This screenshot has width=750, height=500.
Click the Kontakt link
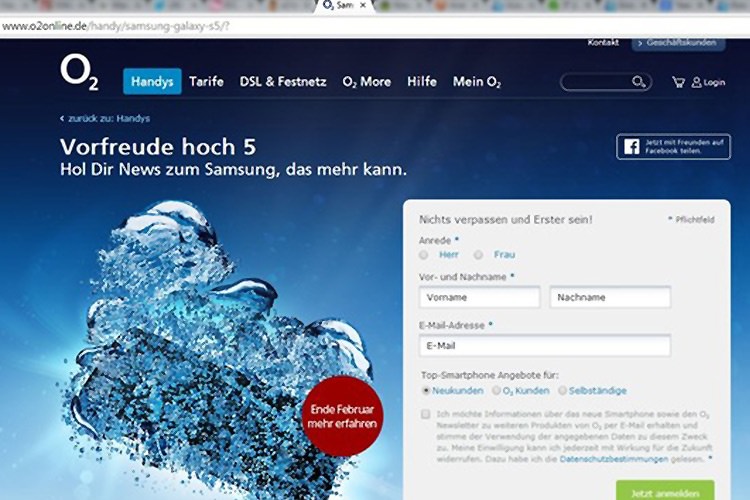[x=603, y=43]
